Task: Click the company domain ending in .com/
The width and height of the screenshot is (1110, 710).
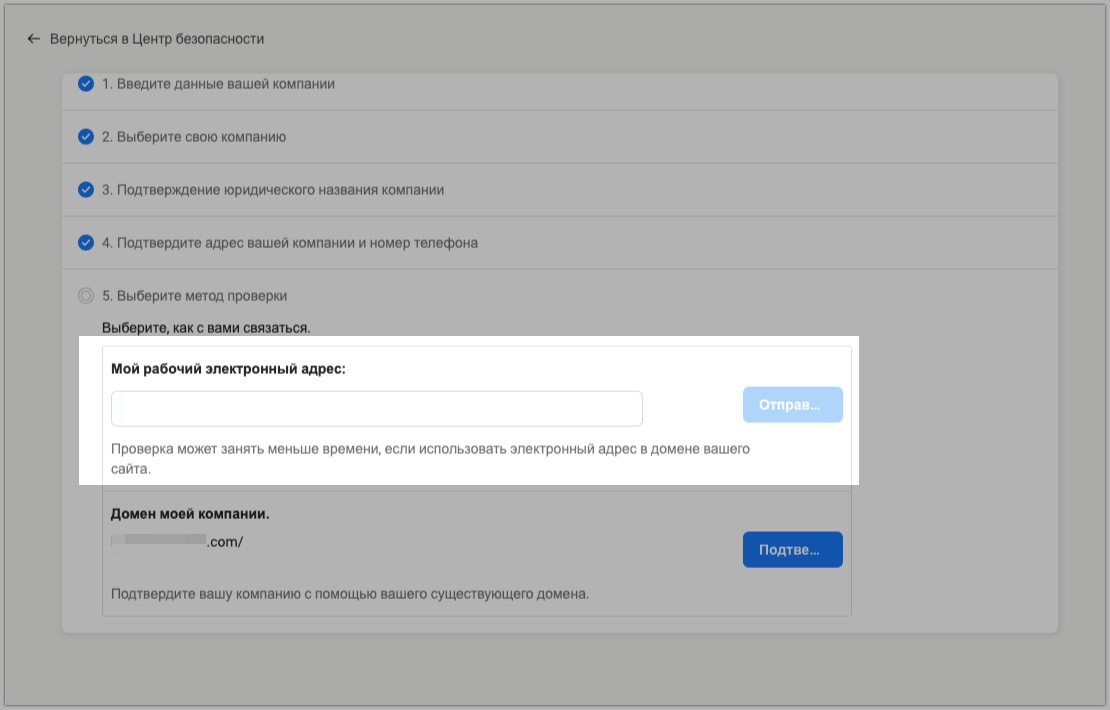Action: coord(177,541)
